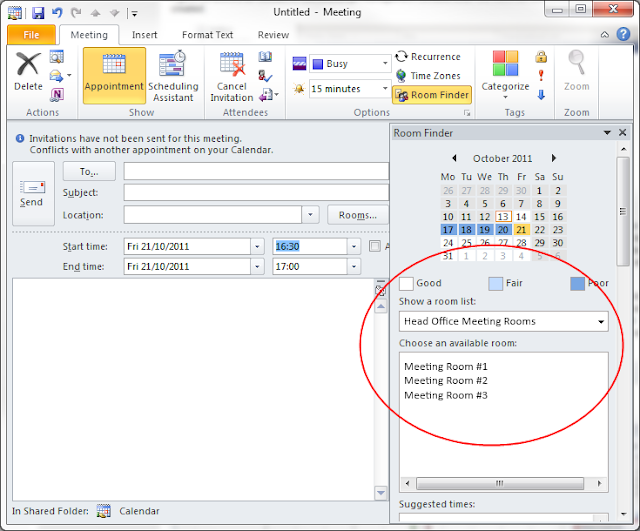Save the meeting with the floppy icon
The height and width of the screenshot is (531, 640).
point(38,13)
